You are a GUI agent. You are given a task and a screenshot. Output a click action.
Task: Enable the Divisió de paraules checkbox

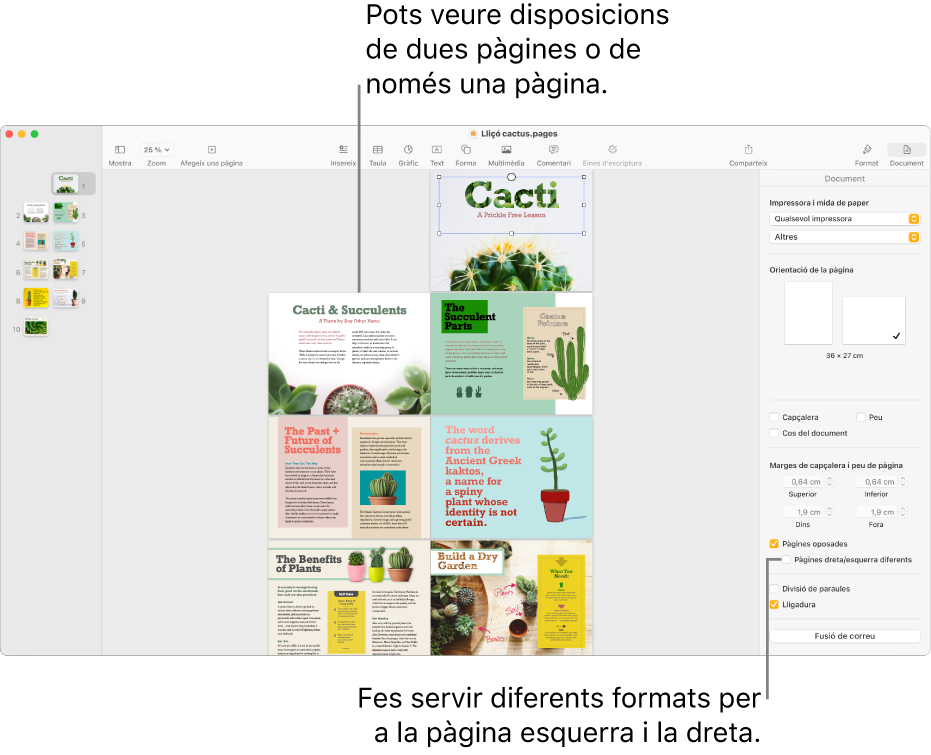coord(774,589)
